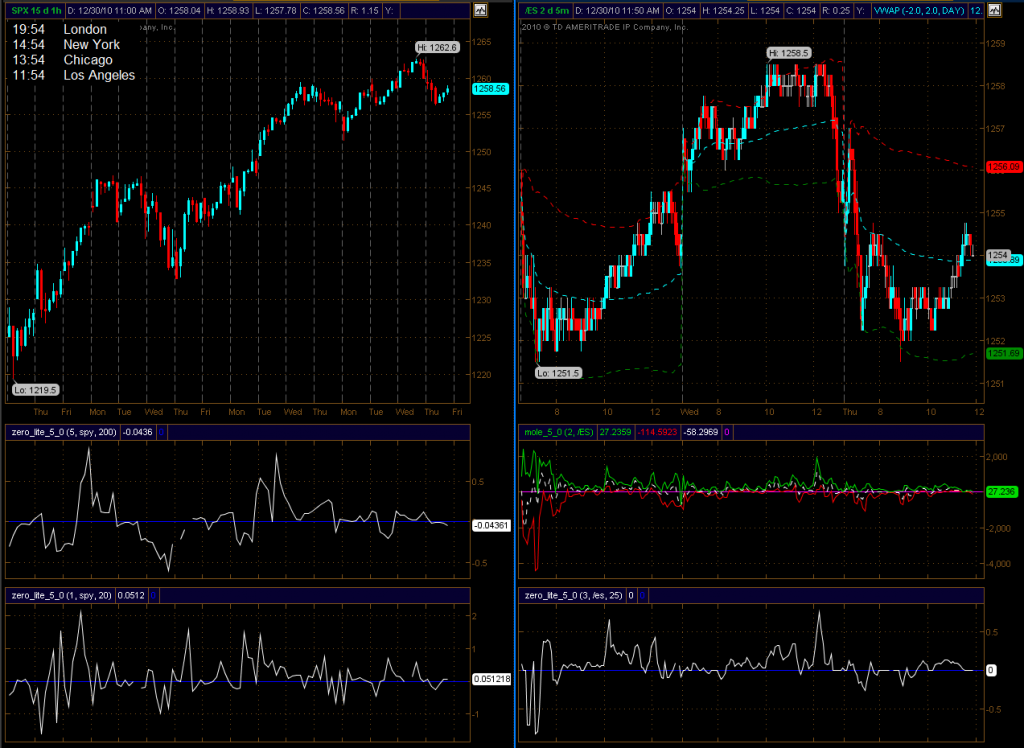1024x748 pixels.
Task: Click the green 1251.69 VWAP lower band tag
Action: (1003, 353)
